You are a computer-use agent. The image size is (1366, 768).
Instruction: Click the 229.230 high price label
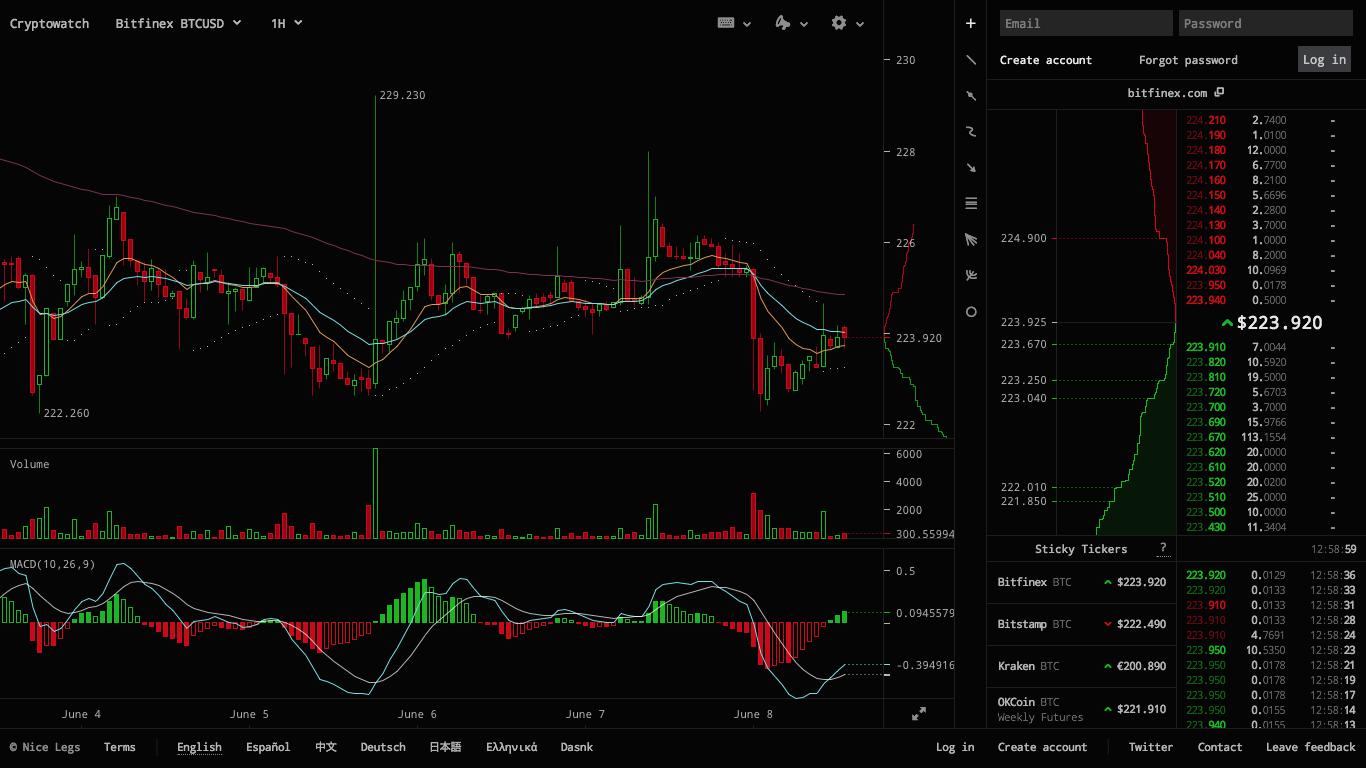tap(402, 95)
